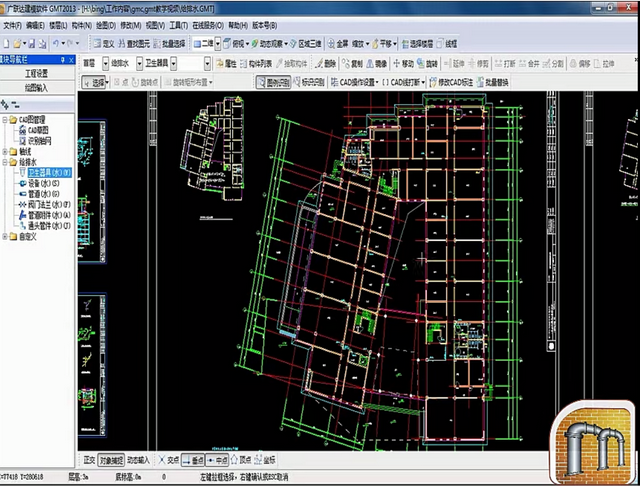
Task: Click 批量选择 batch select tool
Action: point(169,44)
